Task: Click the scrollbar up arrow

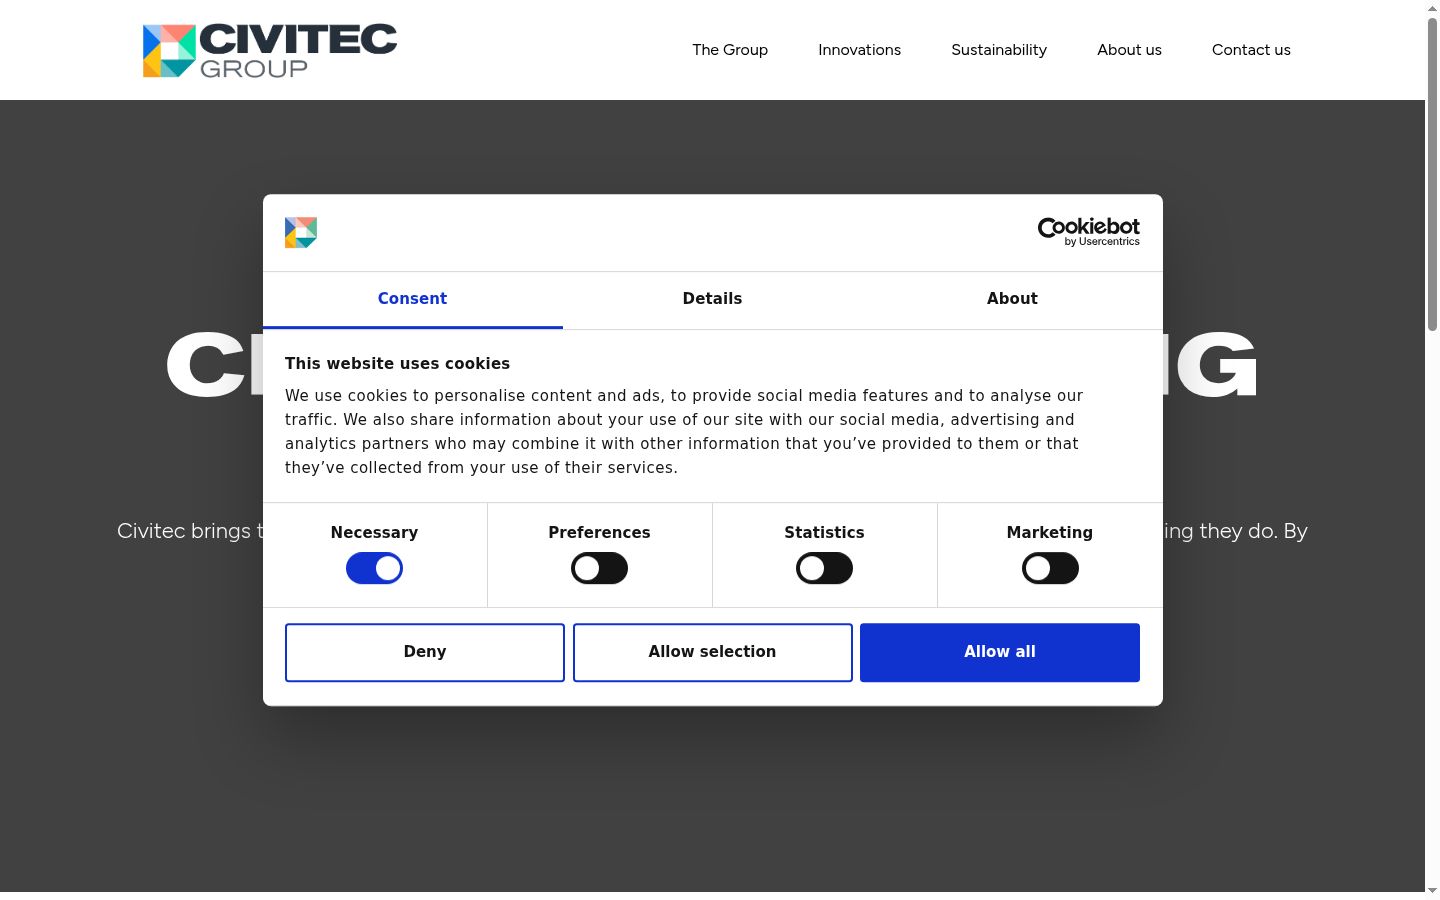Action: (x=1432, y=7)
